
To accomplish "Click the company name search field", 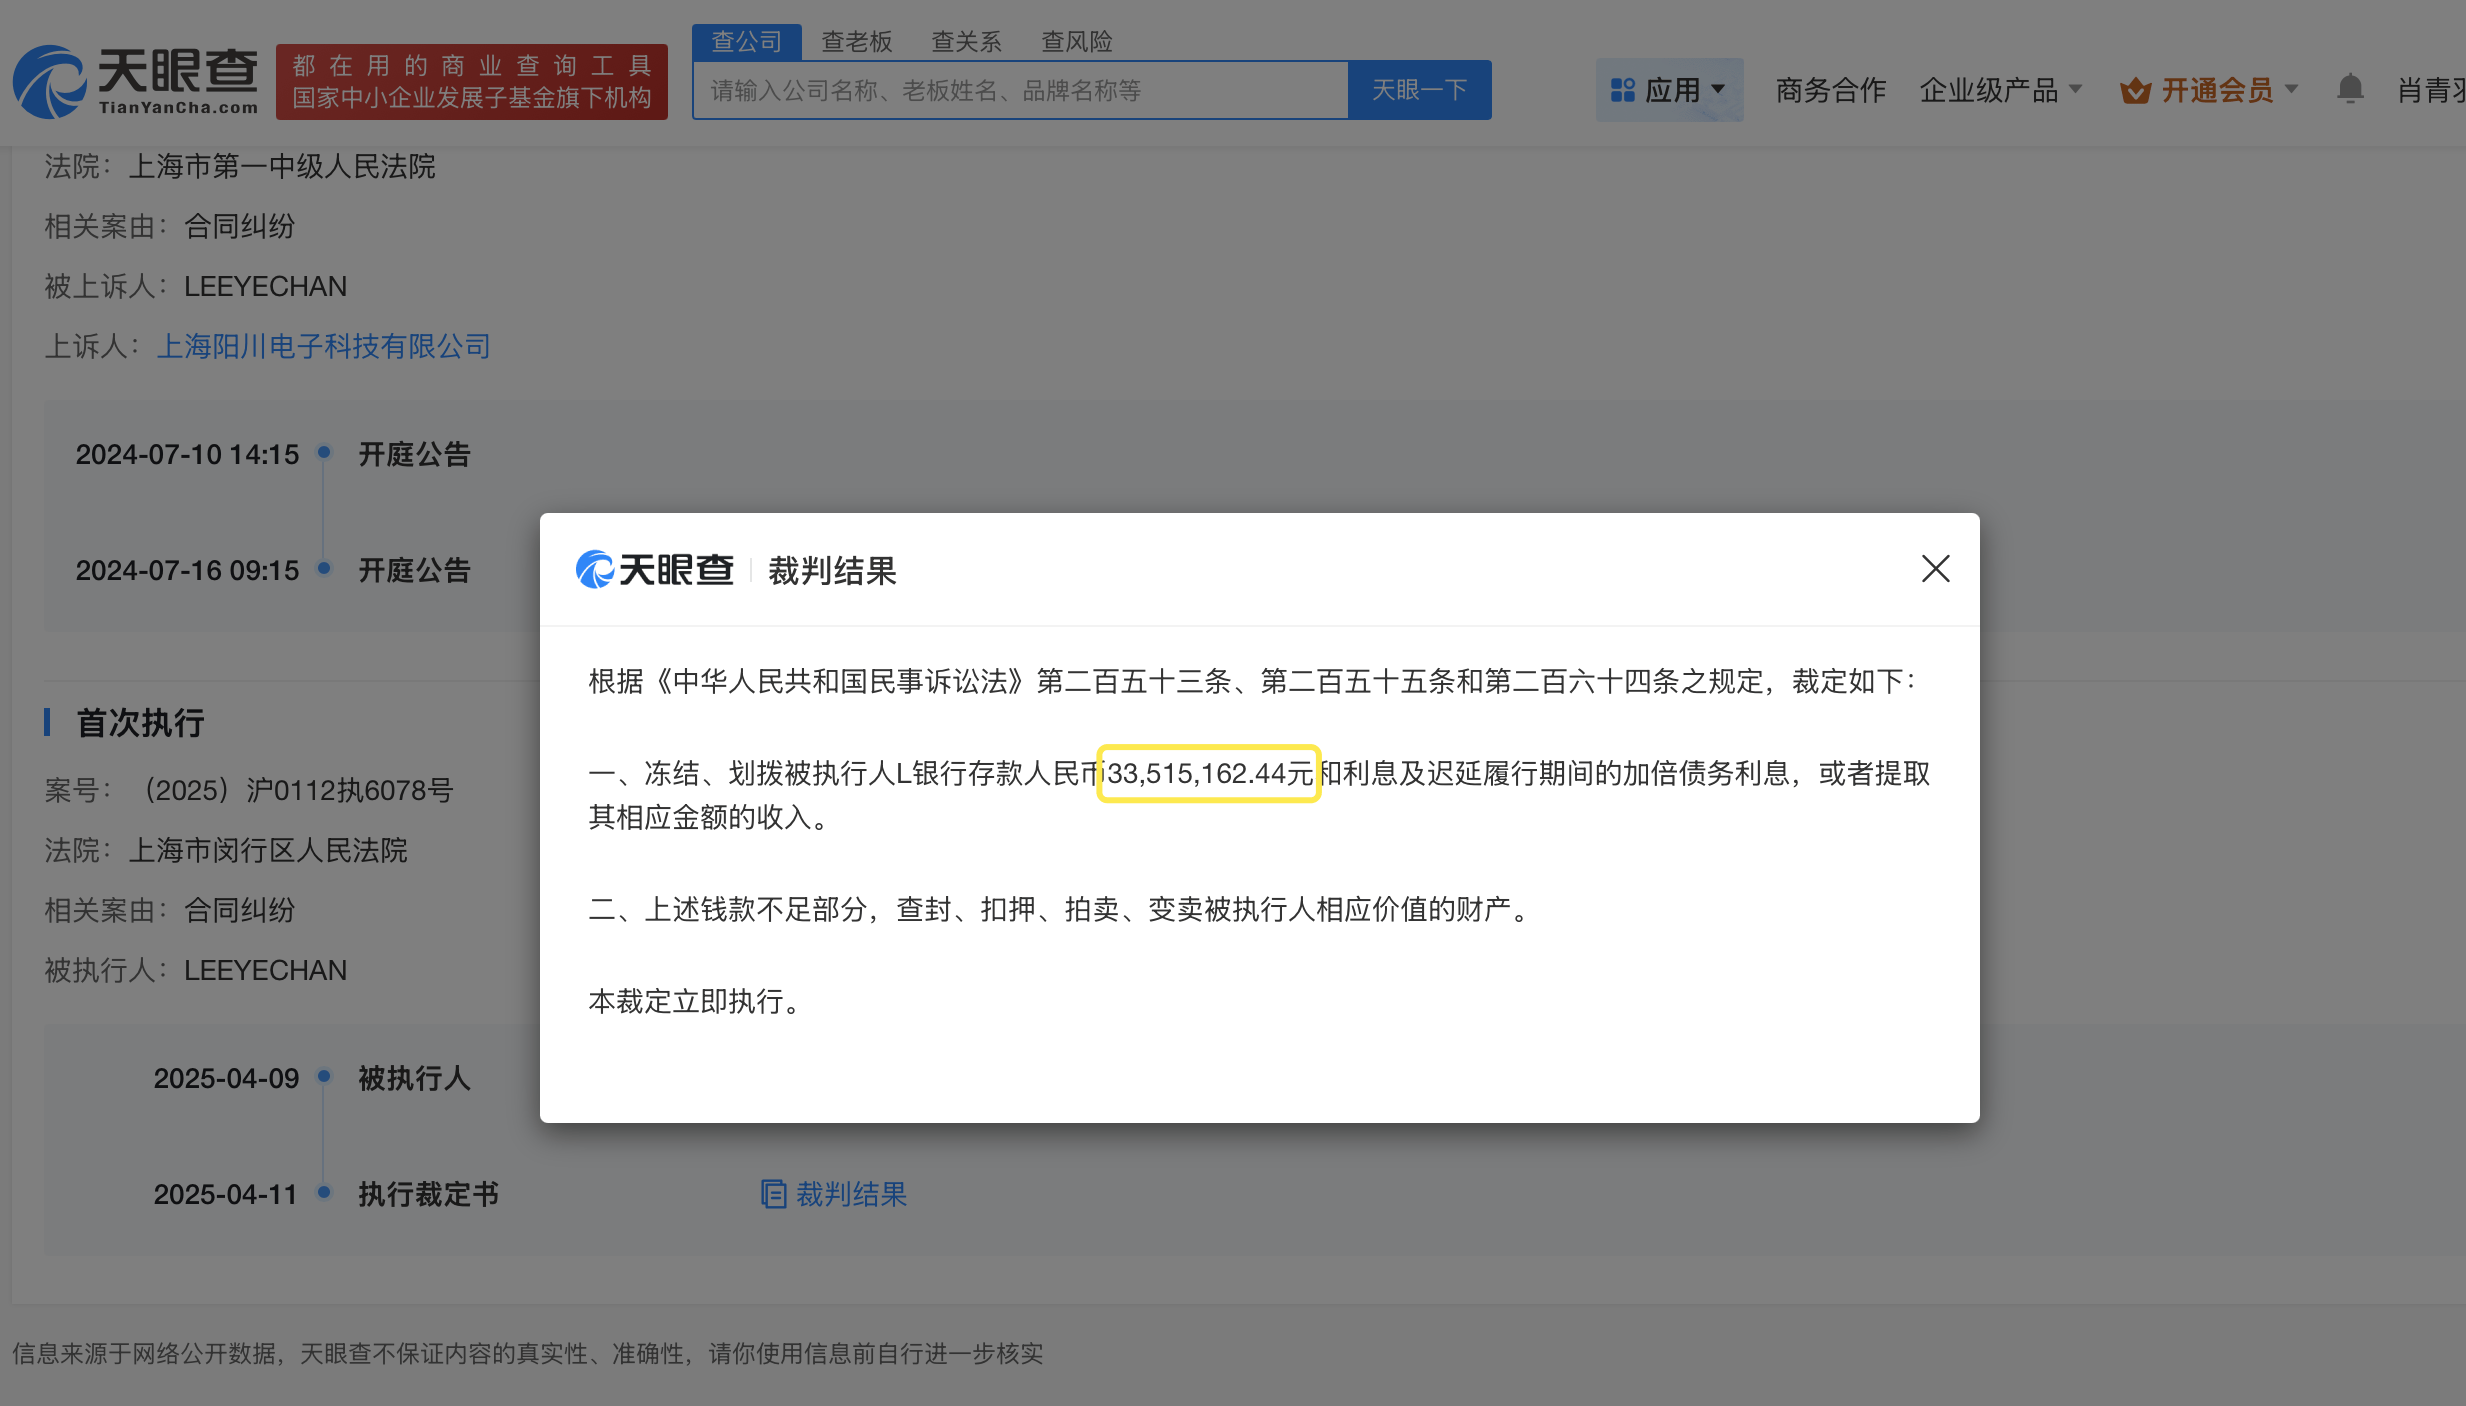I will tap(1020, 90).
